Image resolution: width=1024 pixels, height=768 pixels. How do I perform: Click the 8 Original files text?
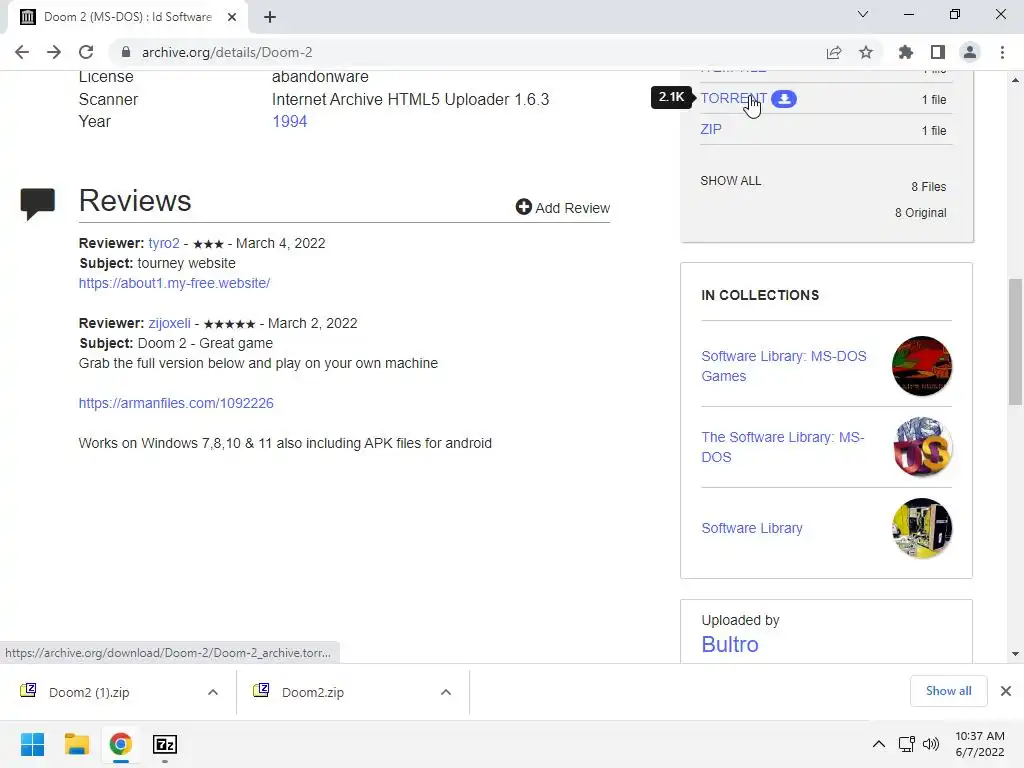point(920,213)
